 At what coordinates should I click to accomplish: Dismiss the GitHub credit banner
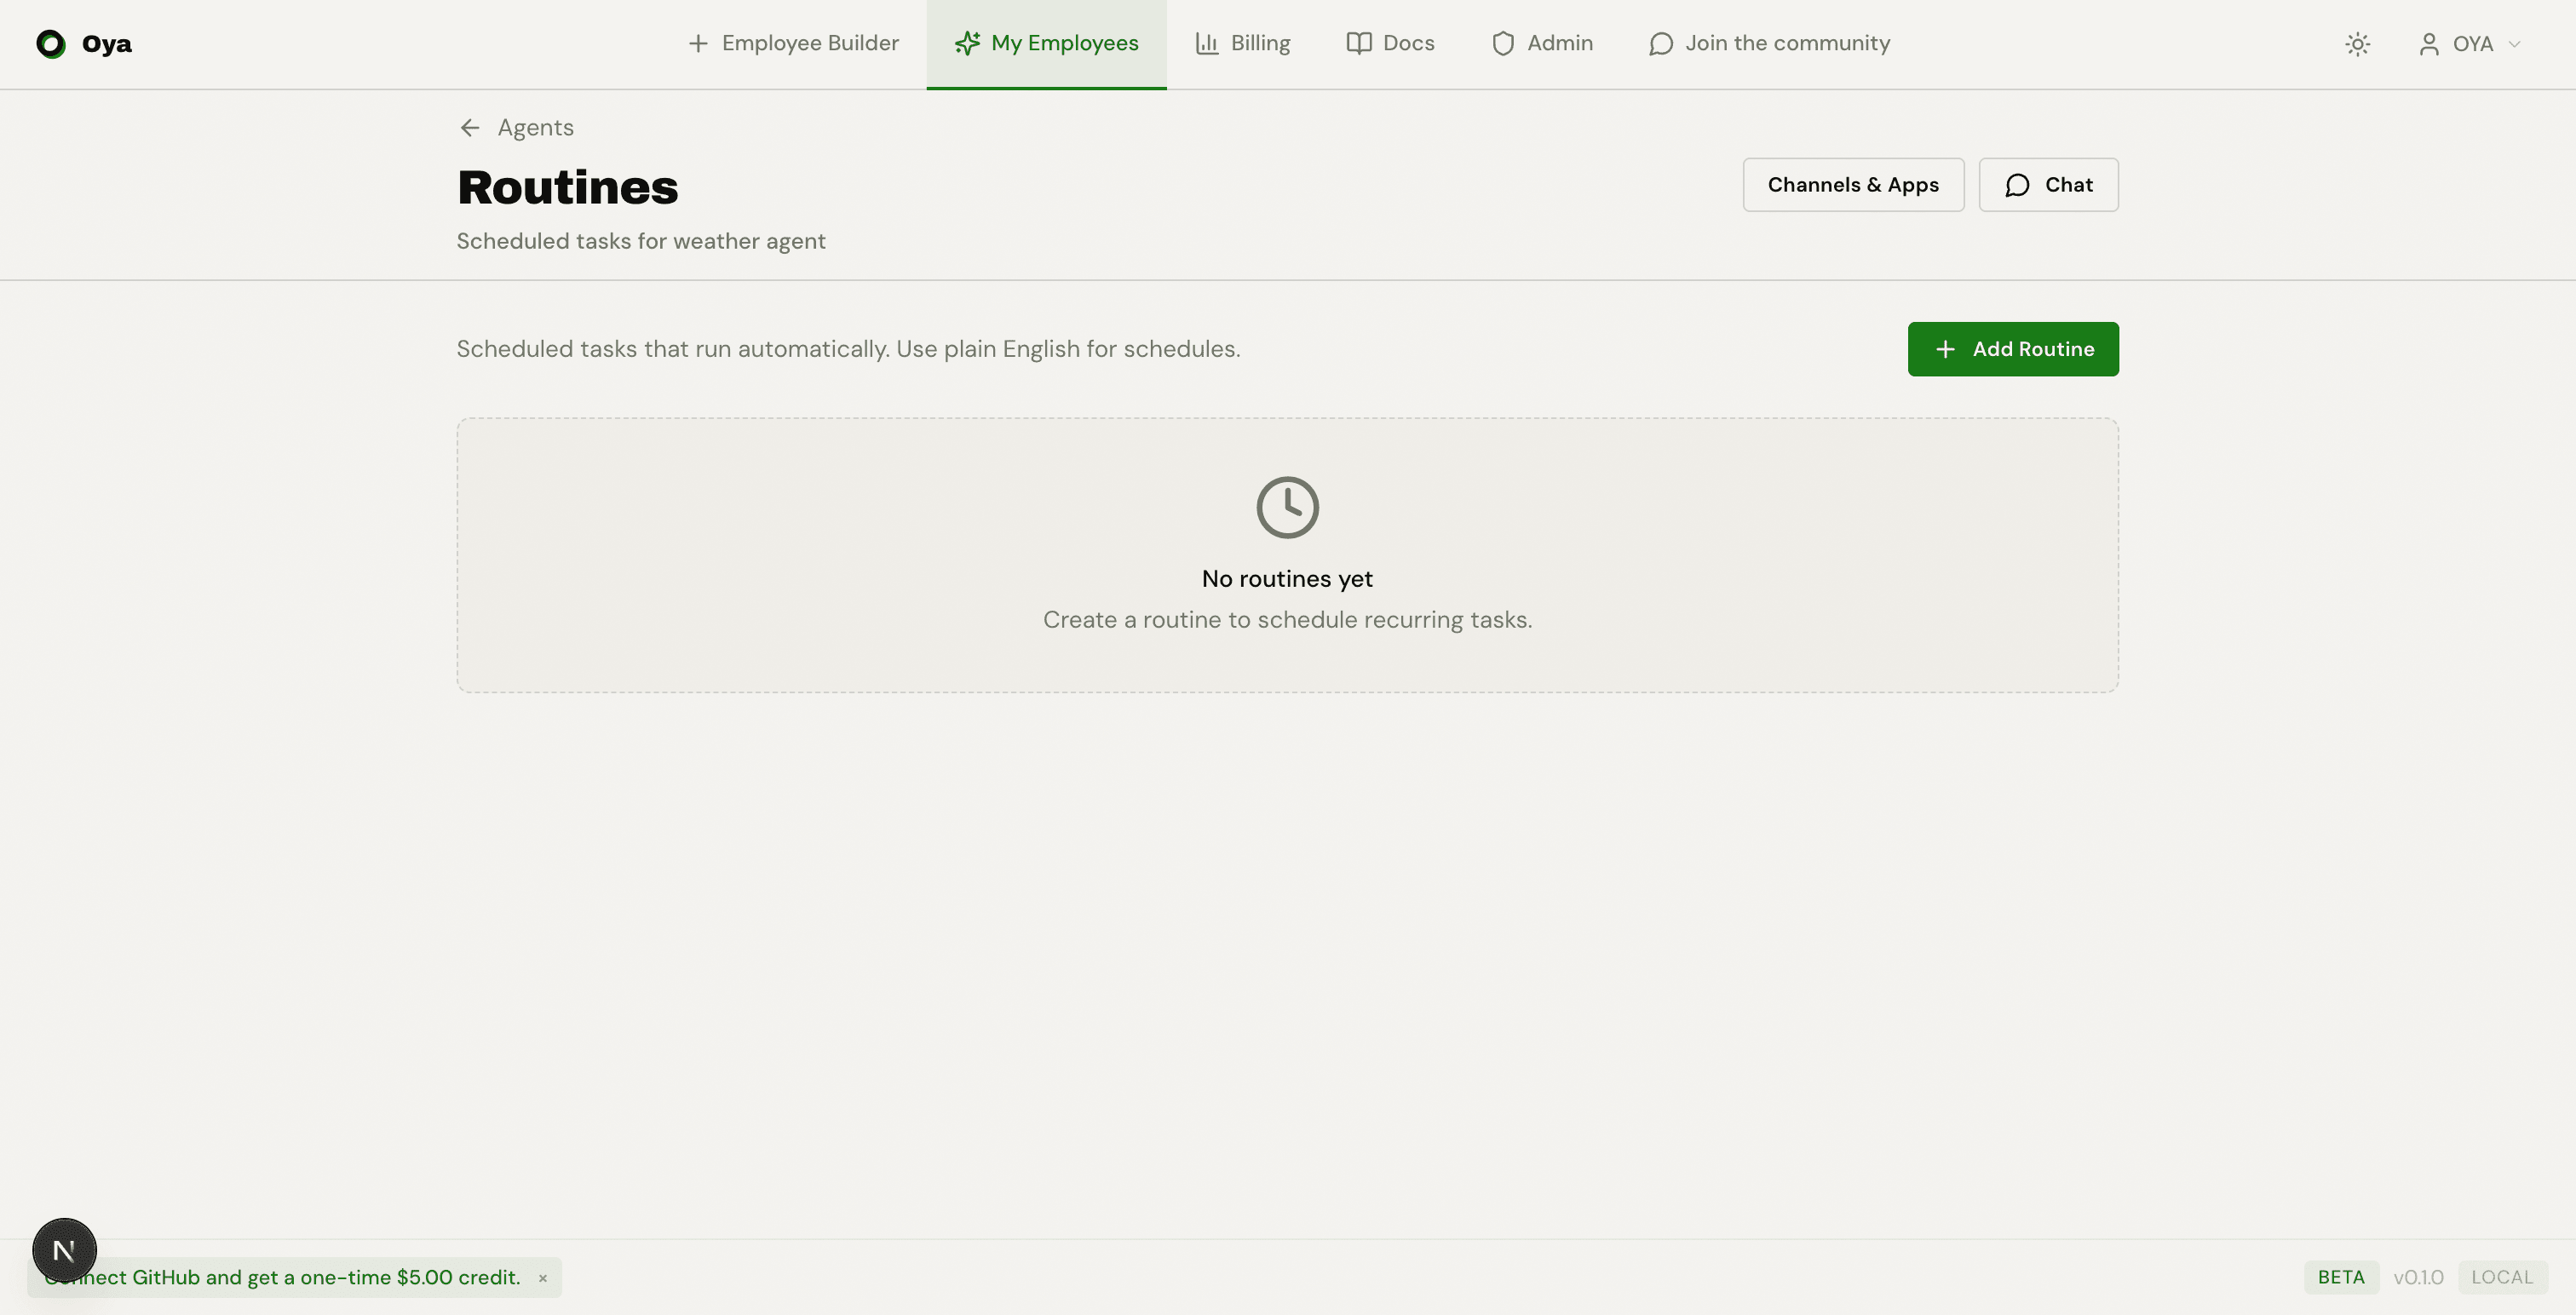[543, 1278]
